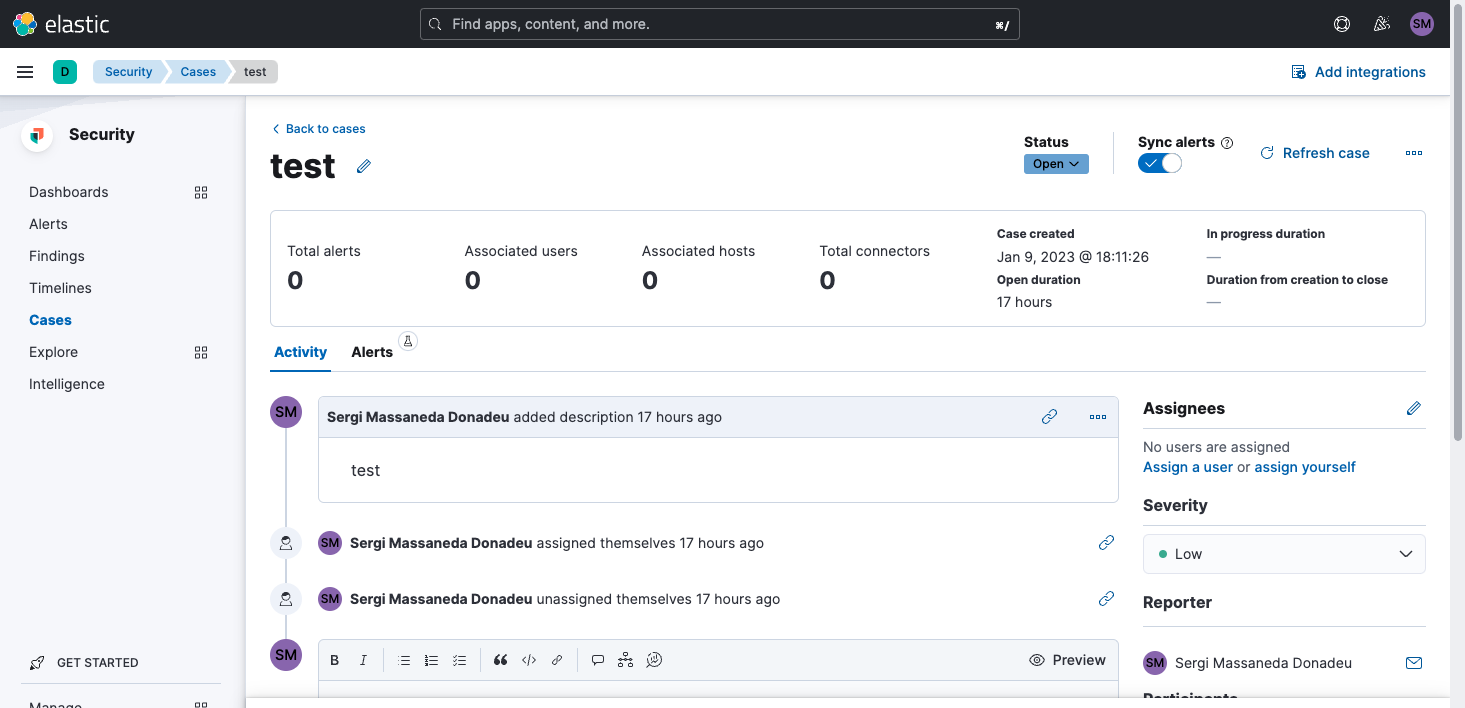Image resolution: width=1465 pixels, height=708 pixels.
Task: Focus the Find apps search field
Action: pos(720,24)
